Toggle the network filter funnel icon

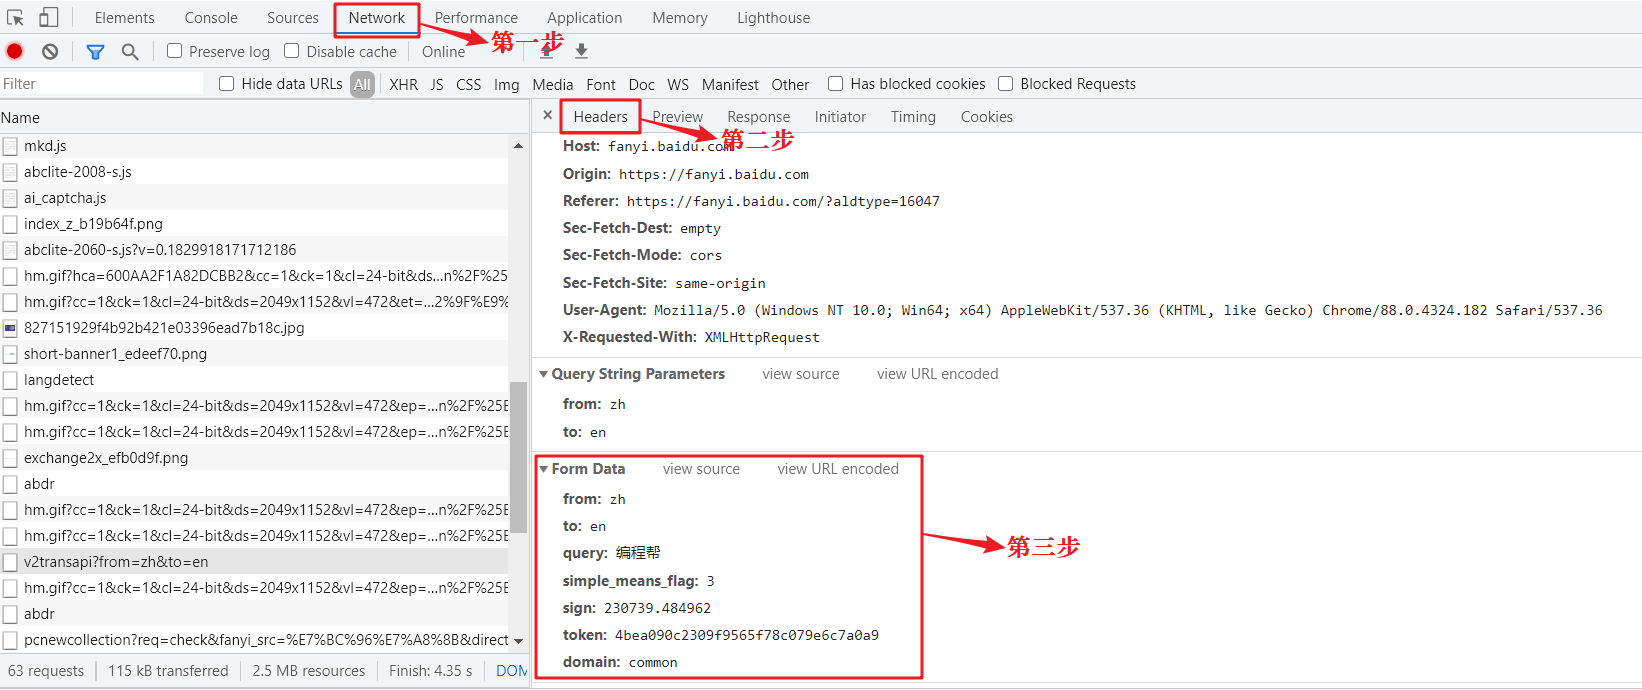95,51
